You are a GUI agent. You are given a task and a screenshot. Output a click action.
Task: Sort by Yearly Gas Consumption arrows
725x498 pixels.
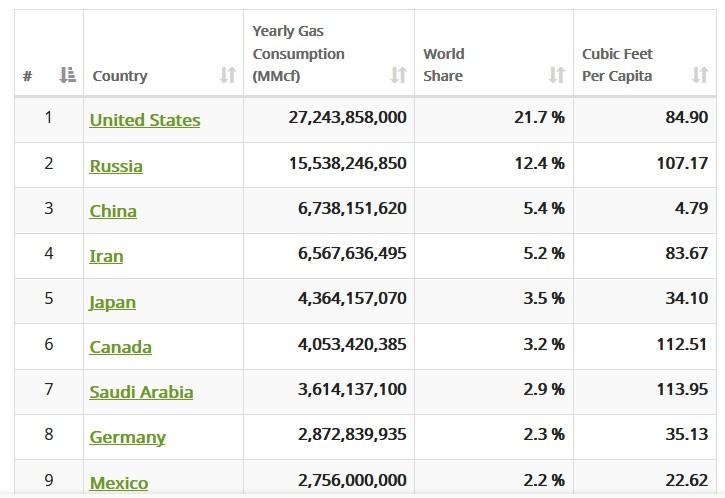399,74
